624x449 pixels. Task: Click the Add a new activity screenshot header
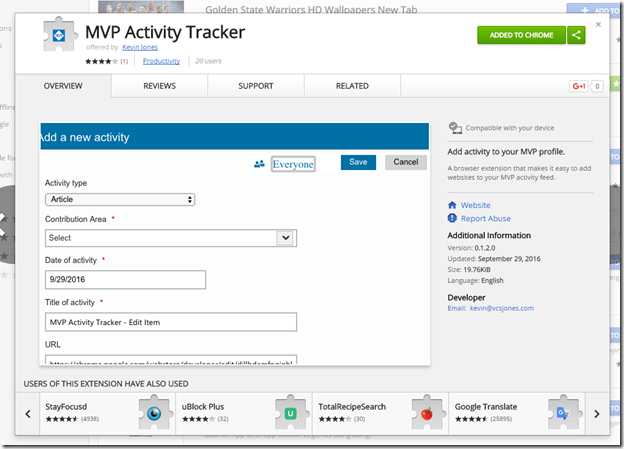click(234, 137)
